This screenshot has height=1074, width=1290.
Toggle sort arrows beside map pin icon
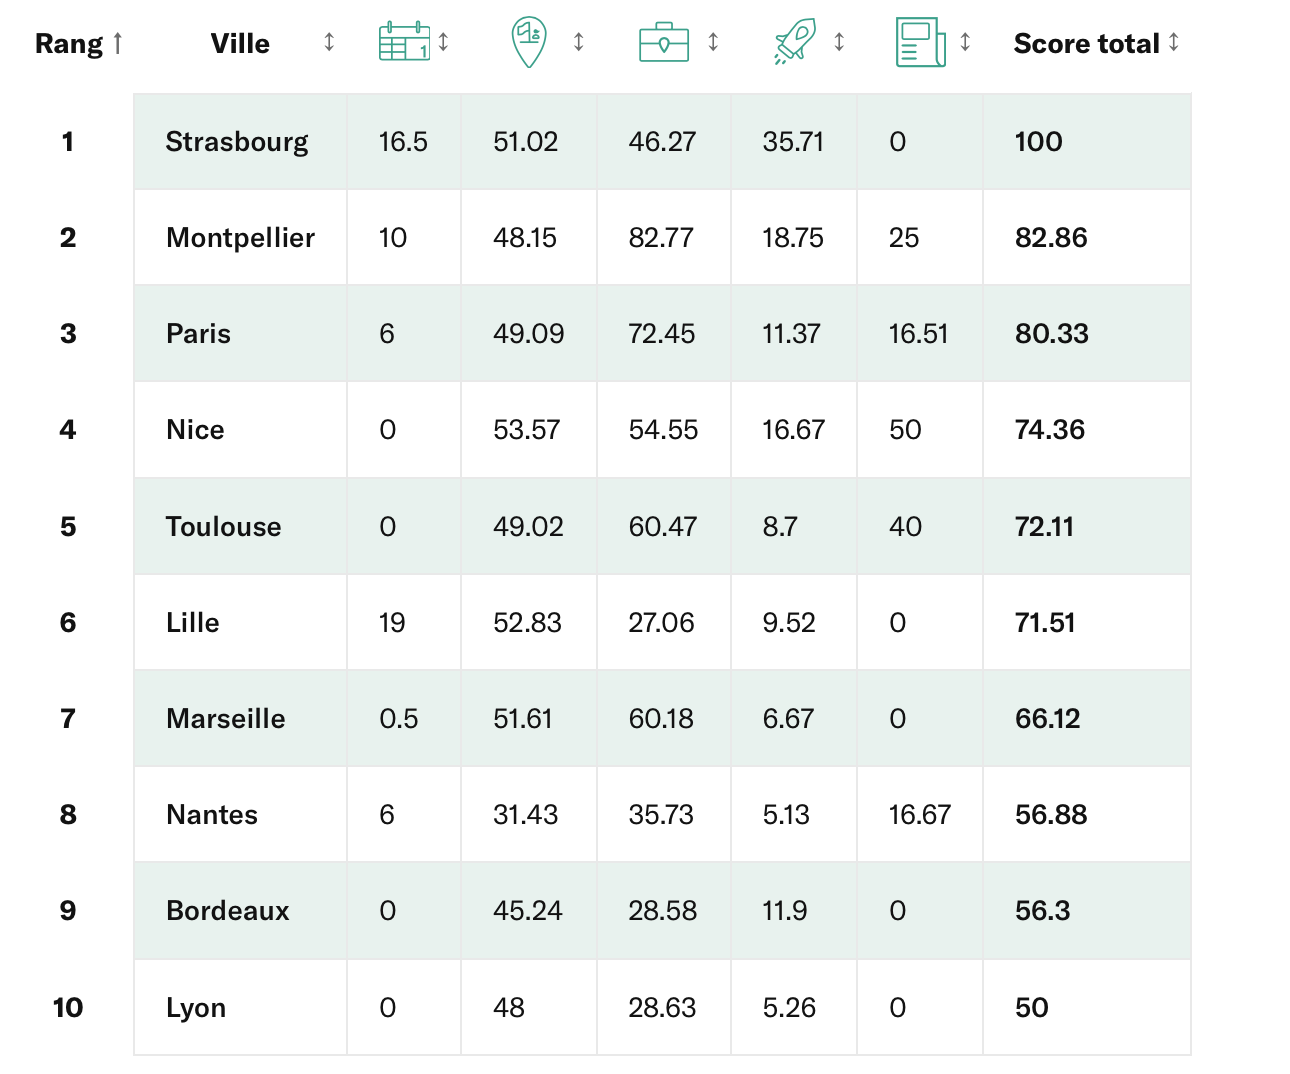coord(578,42)
